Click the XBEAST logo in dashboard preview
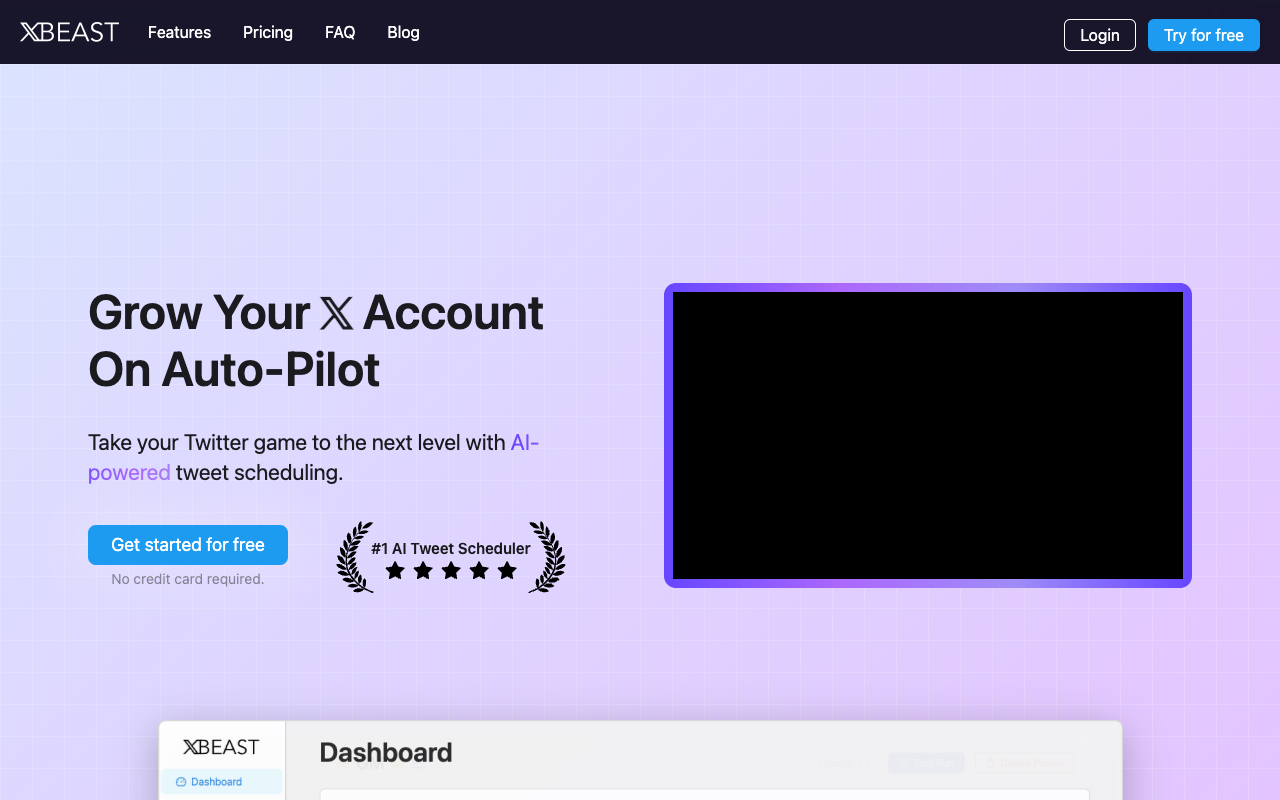 [221, 747]
